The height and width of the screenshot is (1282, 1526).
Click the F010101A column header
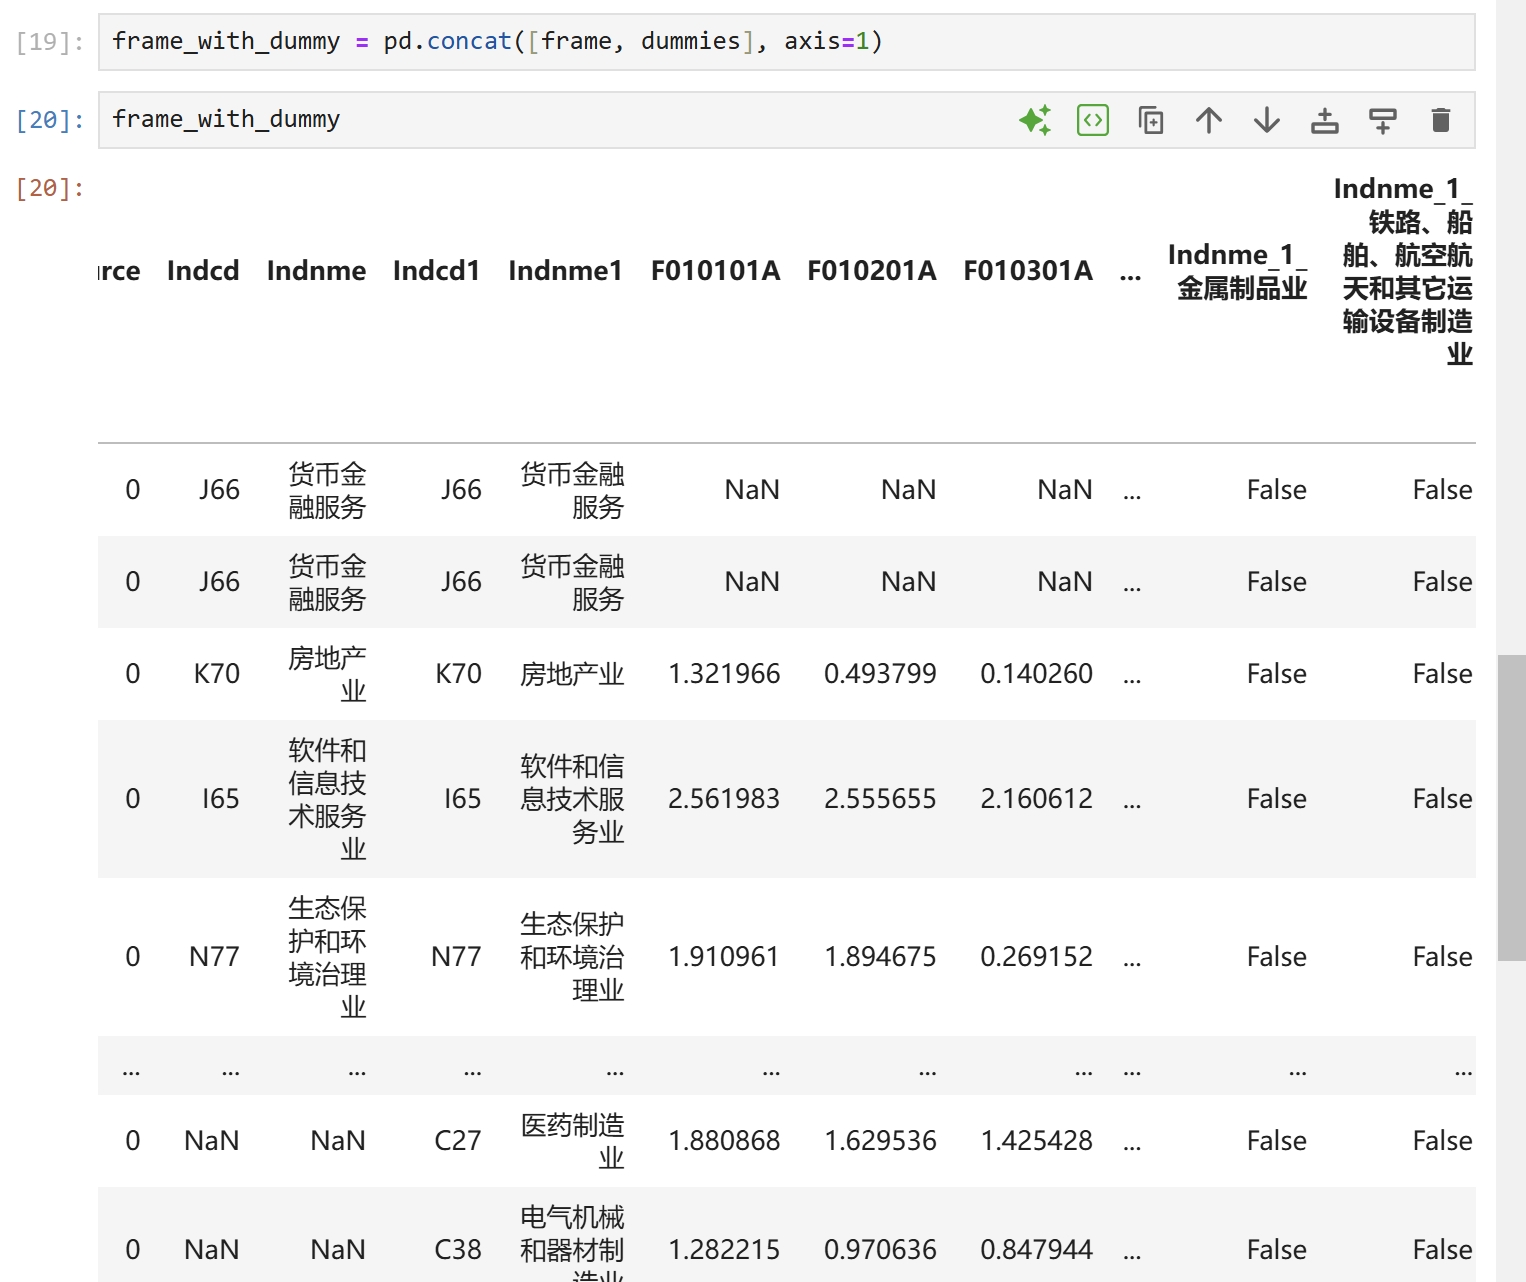tap(715, 271)
